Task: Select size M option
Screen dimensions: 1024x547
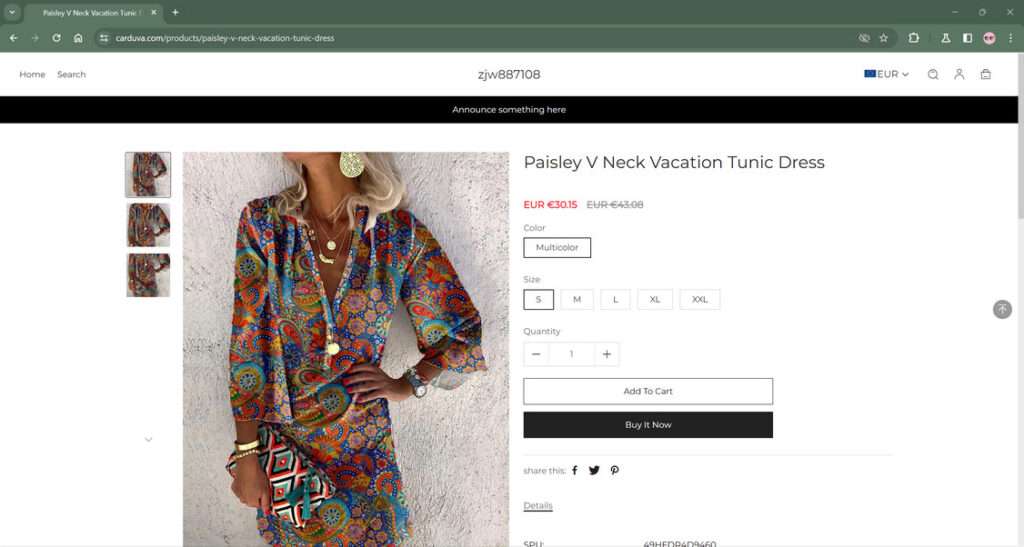Action: click(x=577, y=299)
